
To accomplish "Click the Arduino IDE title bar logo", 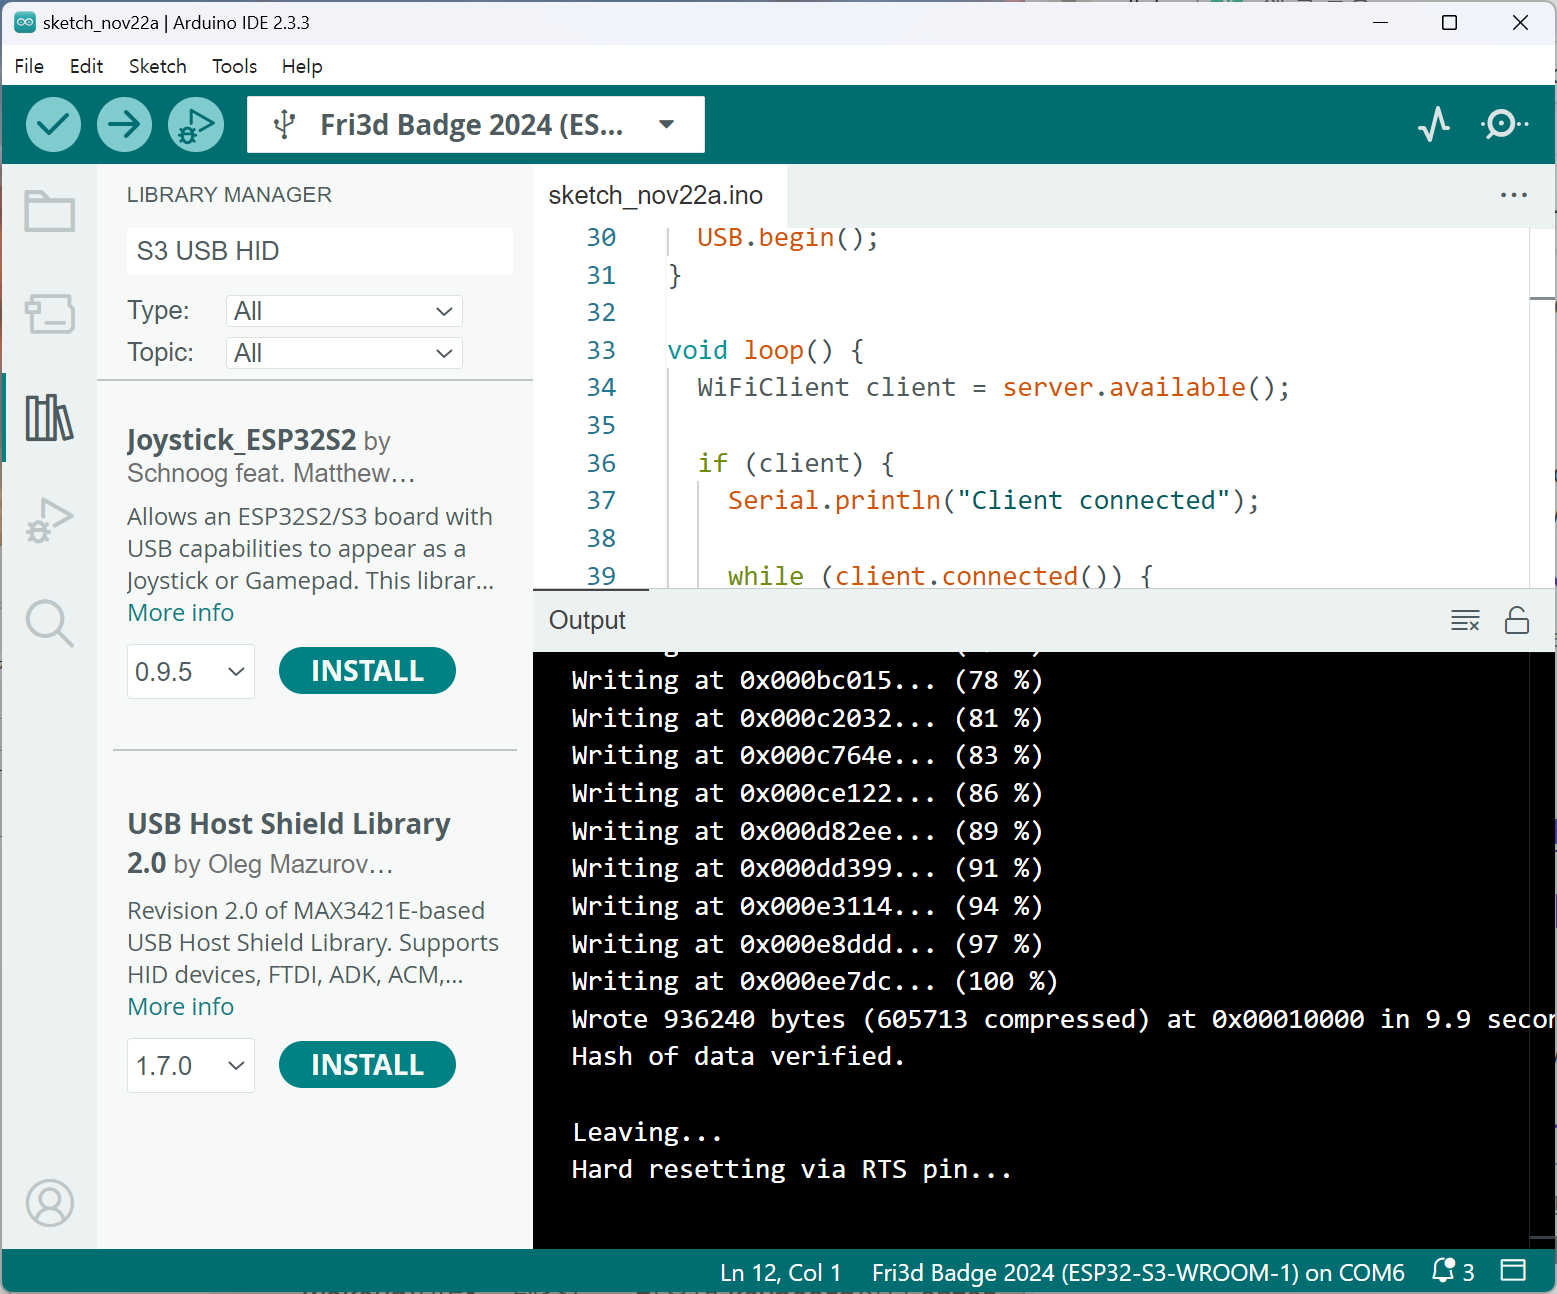I will click(x=24, y=22).
